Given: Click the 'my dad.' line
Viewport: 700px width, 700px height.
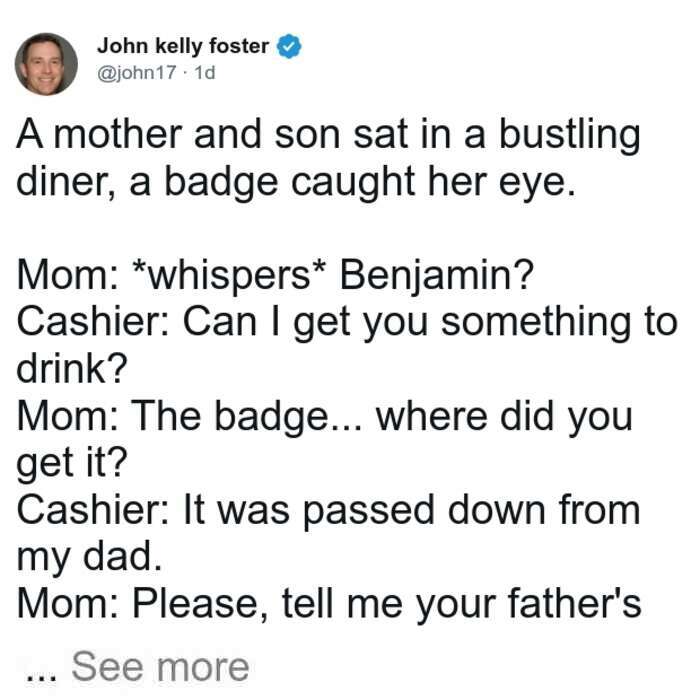Looking at the screenshot, I should (89, 557).
